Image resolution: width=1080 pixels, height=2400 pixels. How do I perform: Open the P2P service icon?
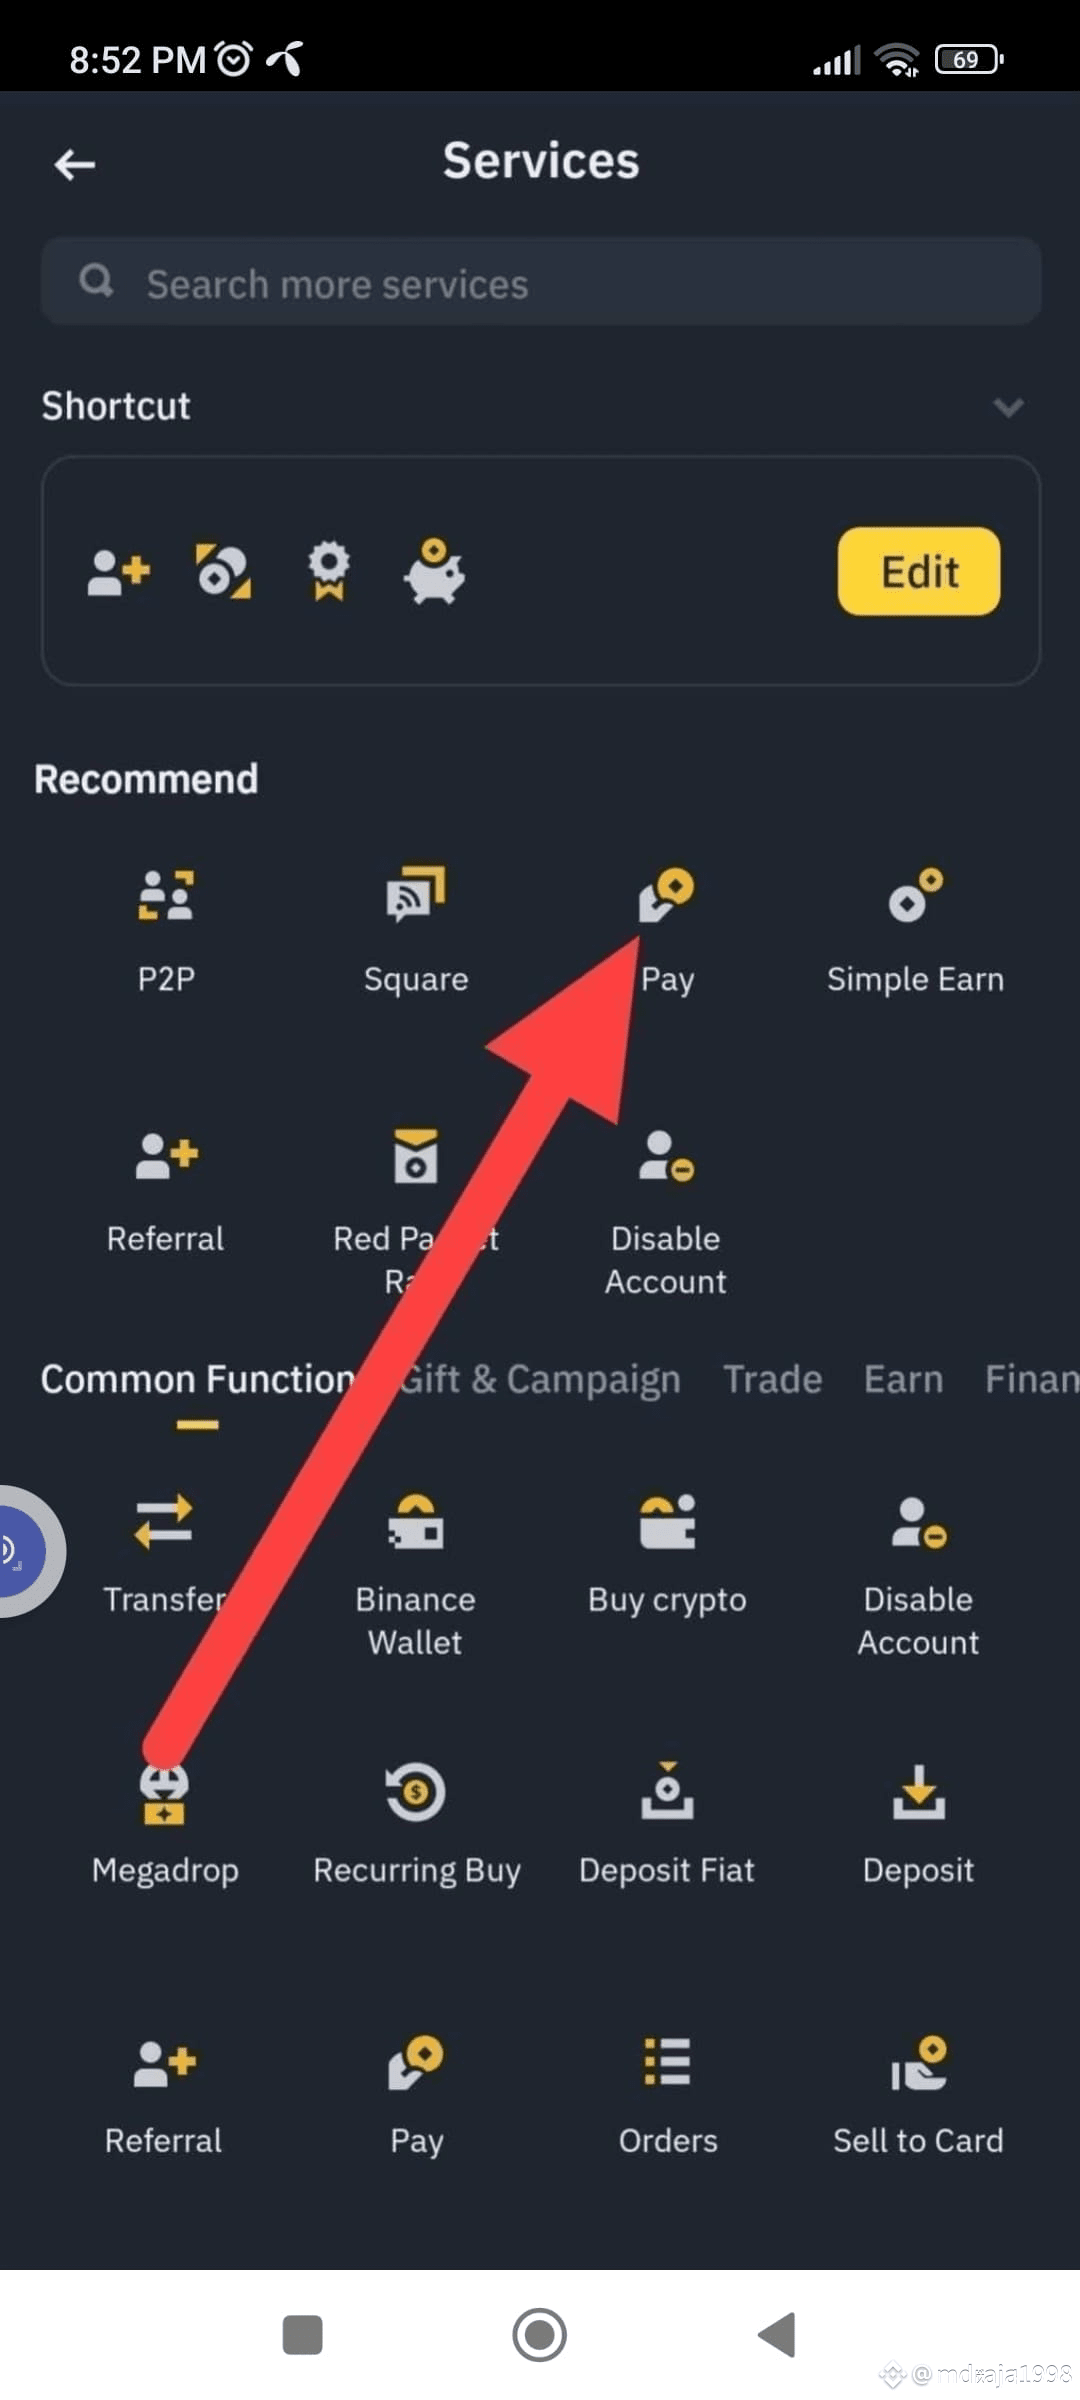coord(166,895)
